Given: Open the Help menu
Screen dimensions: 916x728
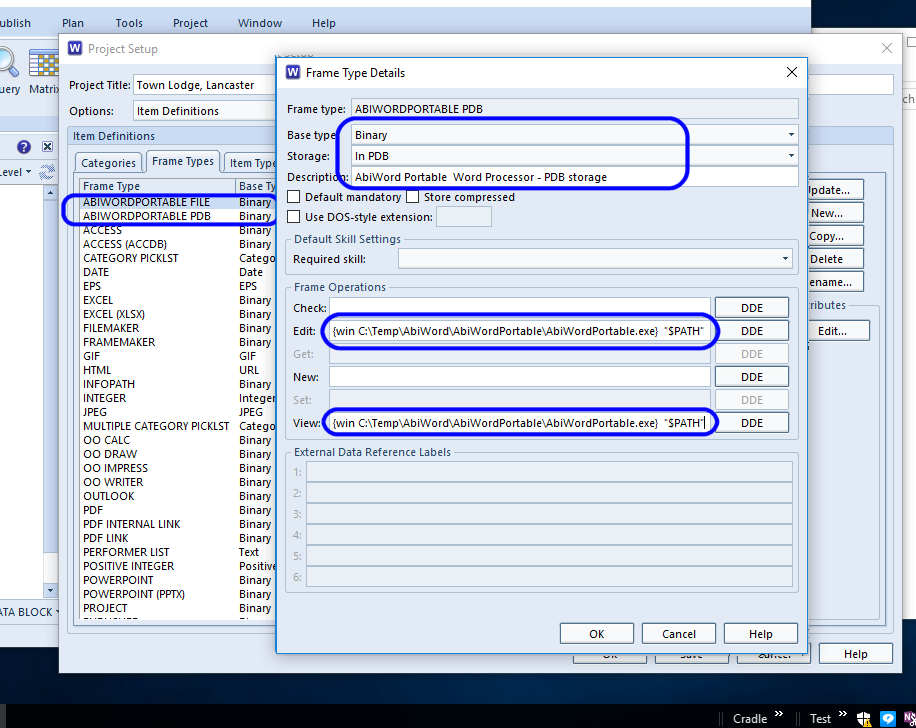Looking at the screenshot, I should pyautogui.click(x=324, y=23).
